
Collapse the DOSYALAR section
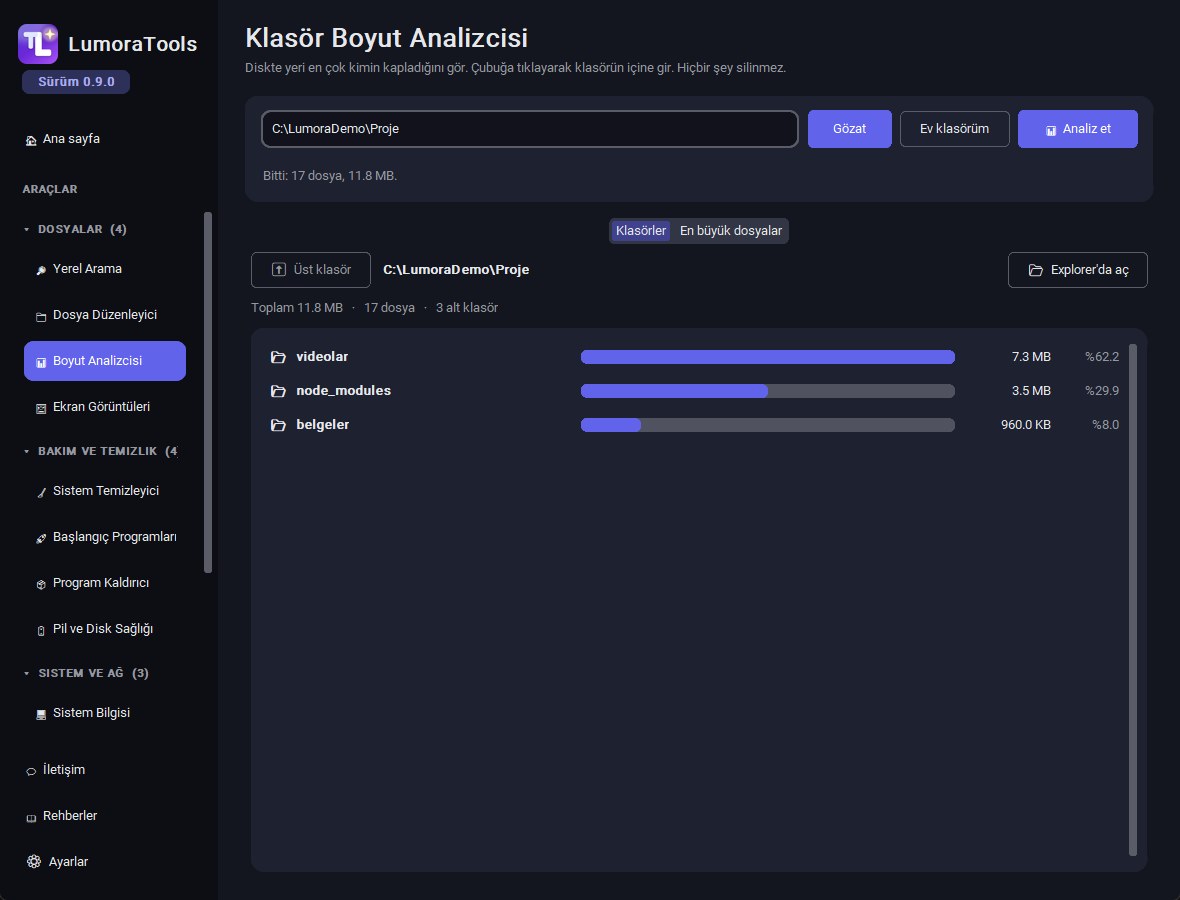[x=27, y=230]
